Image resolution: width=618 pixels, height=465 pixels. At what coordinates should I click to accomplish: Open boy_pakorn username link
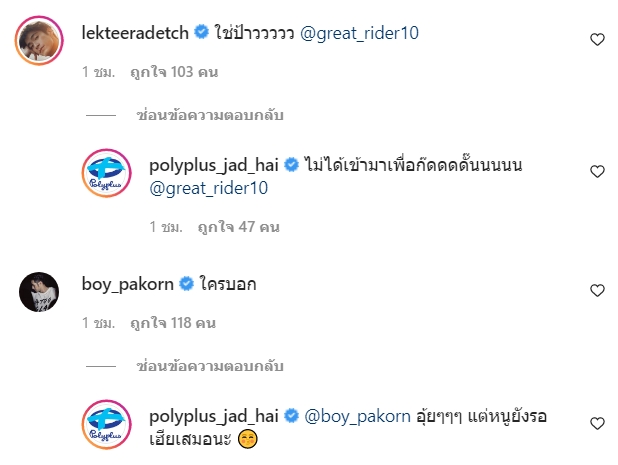tap(128, 284)
